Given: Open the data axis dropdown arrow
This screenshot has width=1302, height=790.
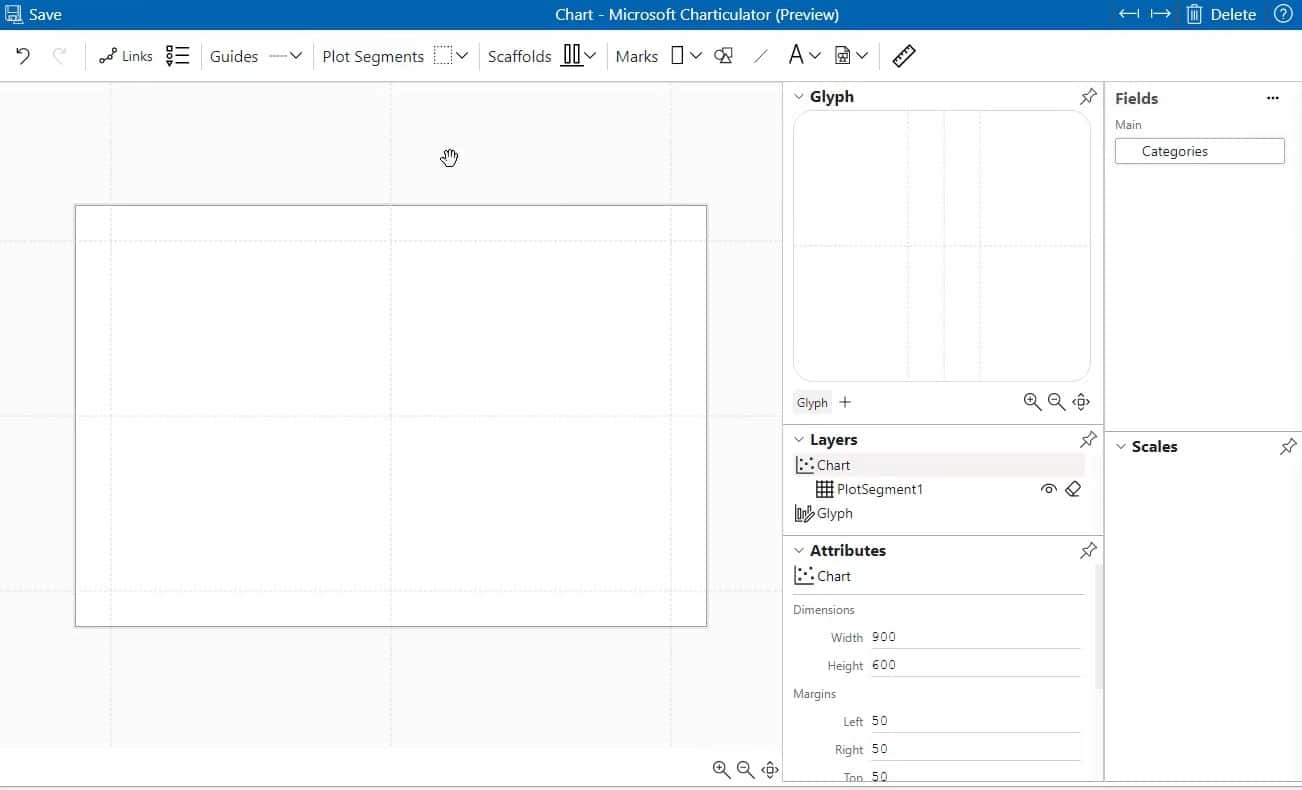Looking at the screenshot, I should 862,56.
